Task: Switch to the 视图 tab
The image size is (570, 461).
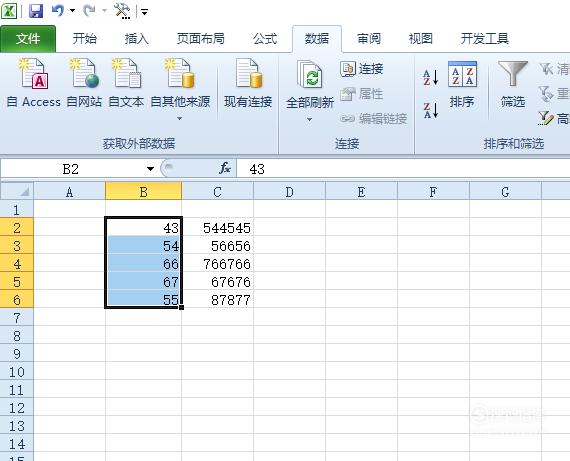Action: (421, 39)
